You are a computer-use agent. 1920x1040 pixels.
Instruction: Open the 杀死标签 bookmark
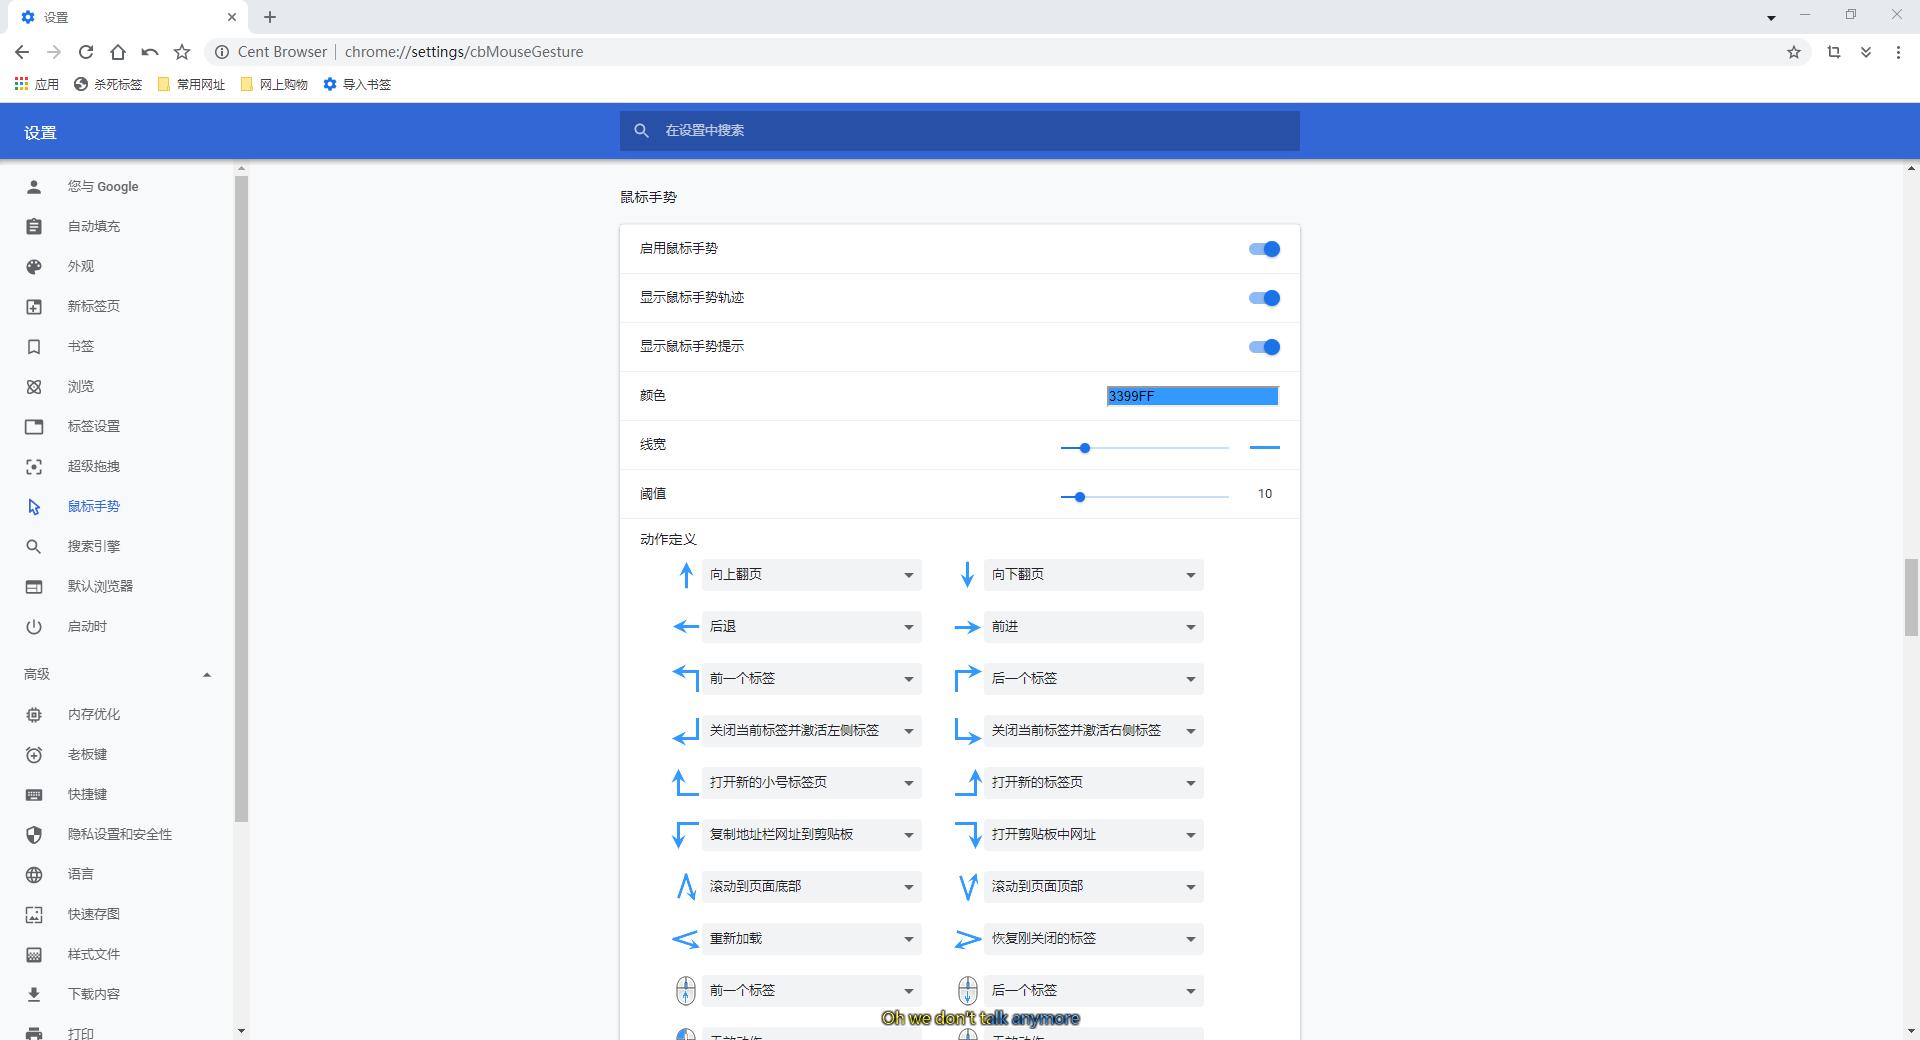(x=108, y=85)
